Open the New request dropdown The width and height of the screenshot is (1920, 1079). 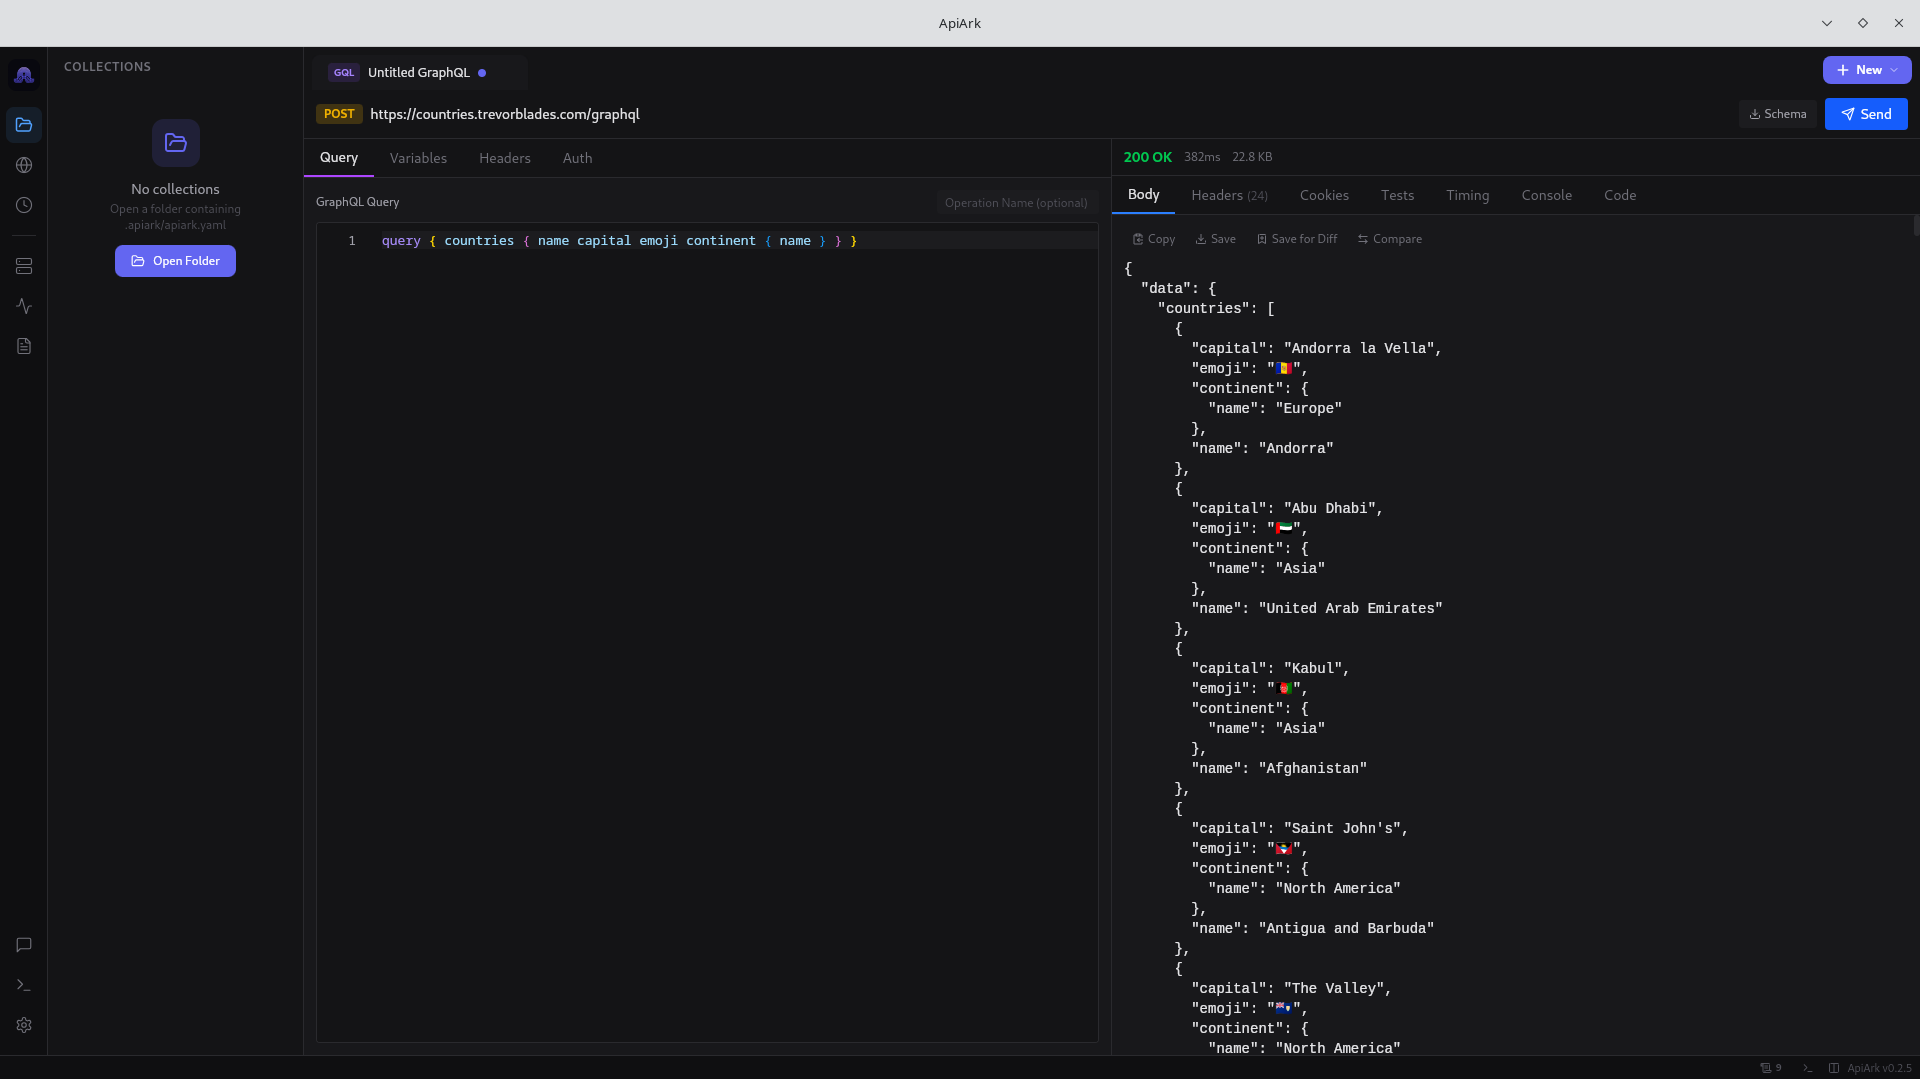[1867, 70]
